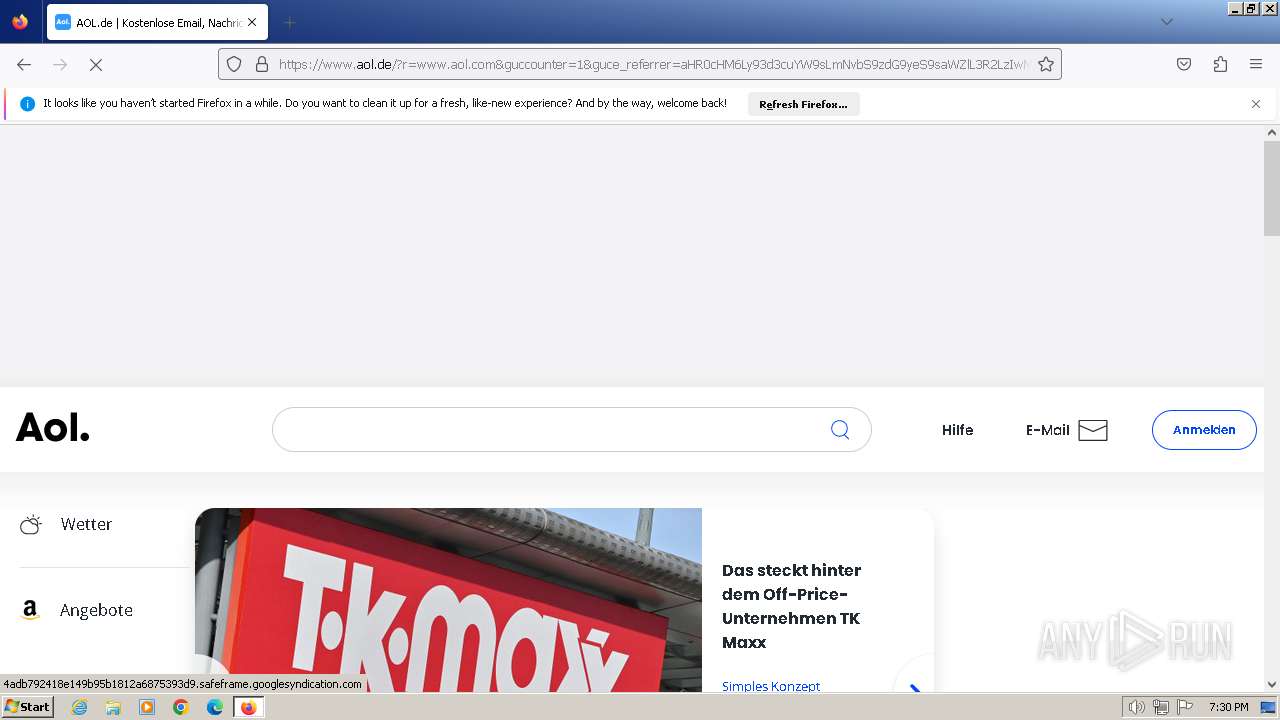Save page to Pocket

coord(1184,64)
